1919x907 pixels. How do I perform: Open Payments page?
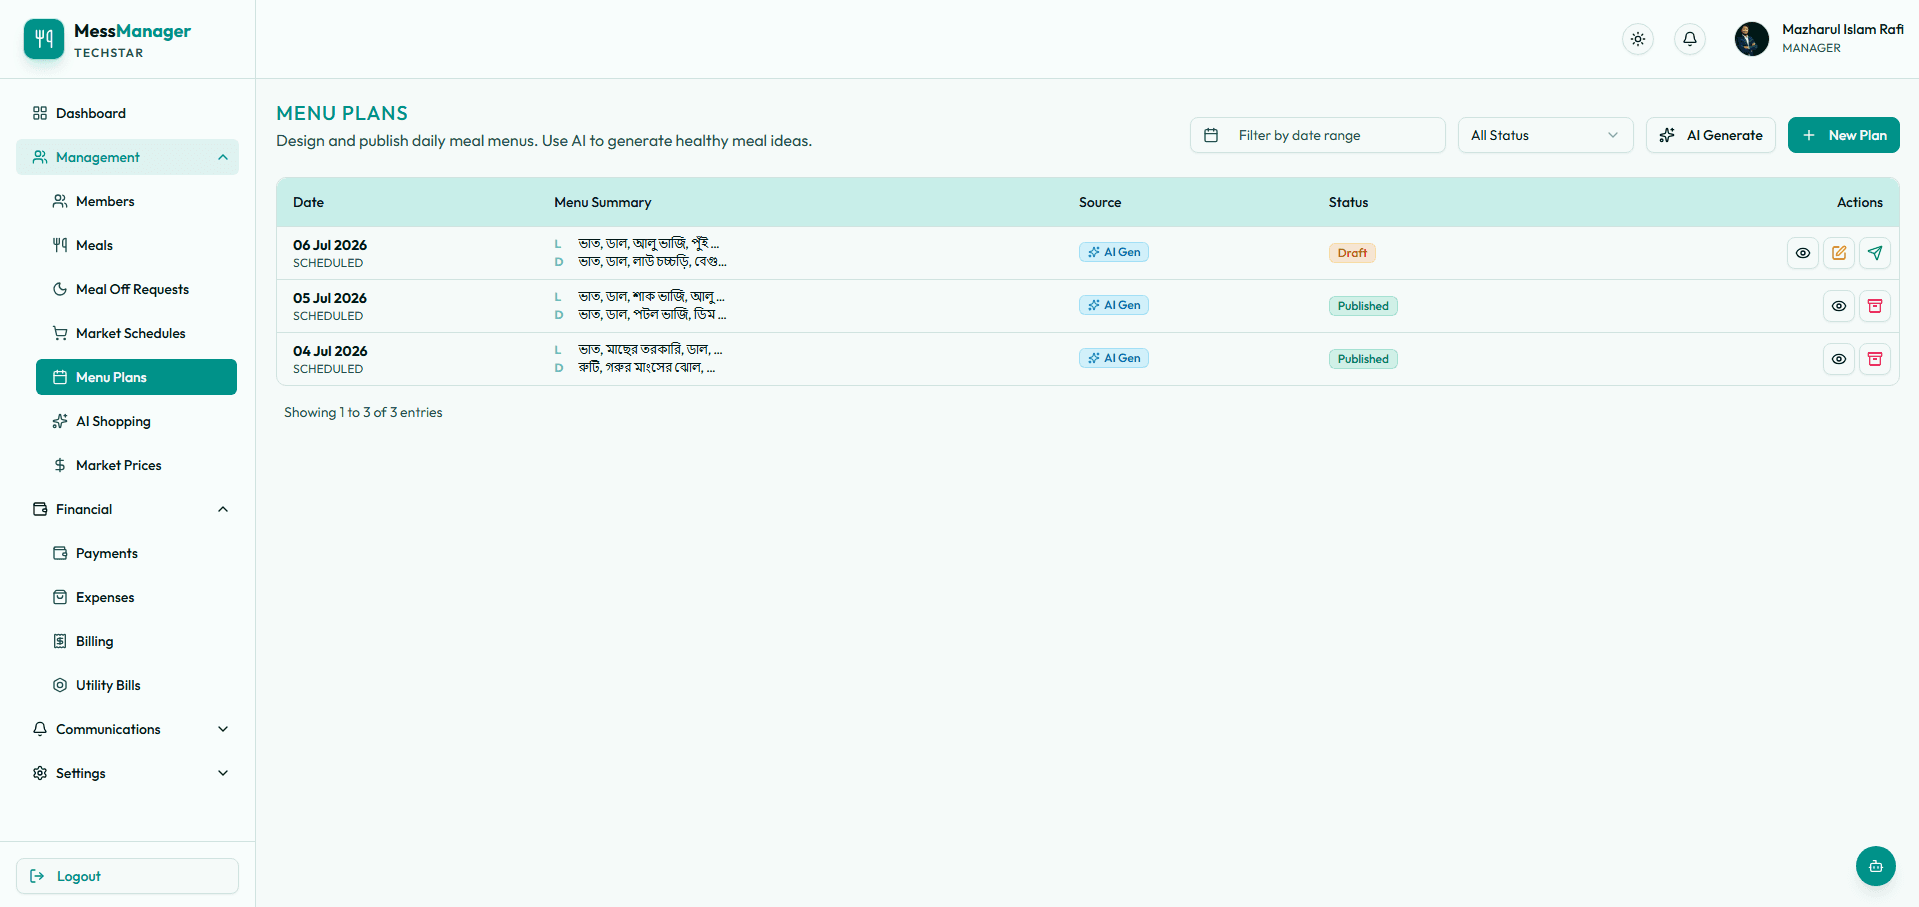click(x=136, y=553)
